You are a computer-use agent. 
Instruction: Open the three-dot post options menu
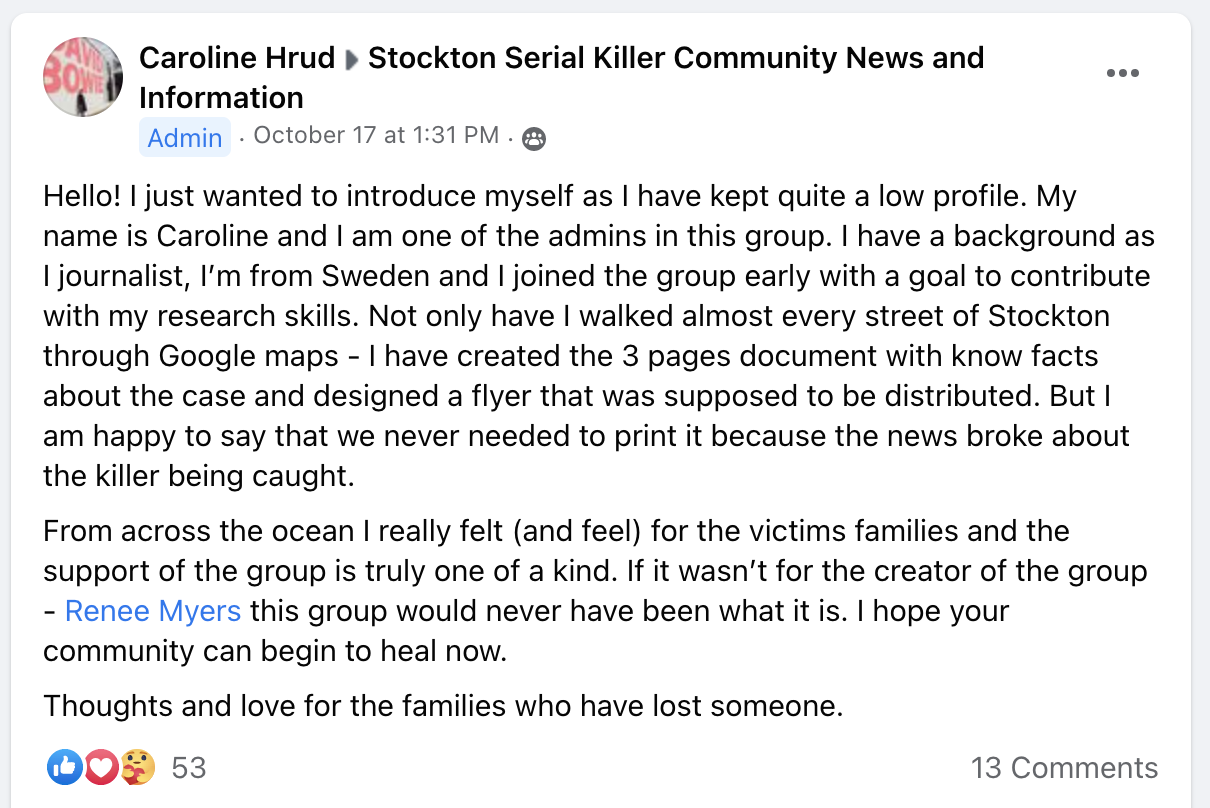coord(1122,74)
